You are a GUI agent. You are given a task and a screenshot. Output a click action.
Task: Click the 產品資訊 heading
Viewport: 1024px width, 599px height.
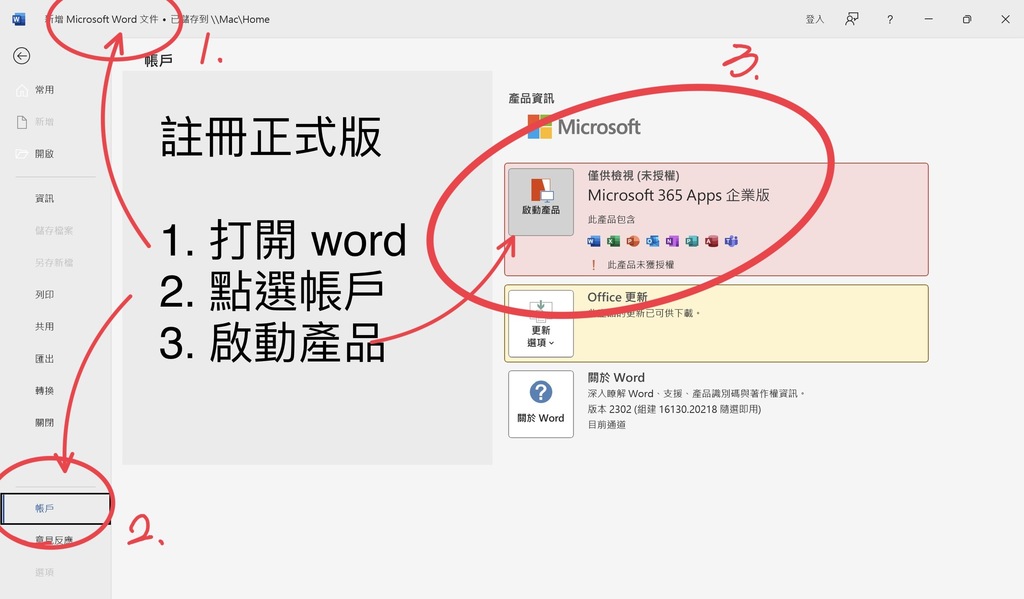531,99
